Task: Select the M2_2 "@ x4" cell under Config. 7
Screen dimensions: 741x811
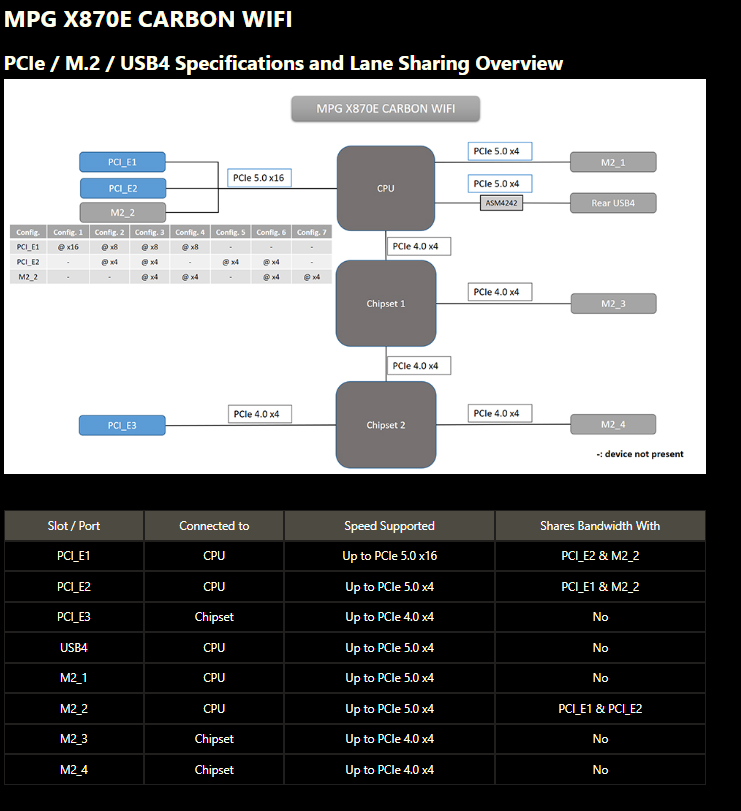Action: tap(312, 277)
